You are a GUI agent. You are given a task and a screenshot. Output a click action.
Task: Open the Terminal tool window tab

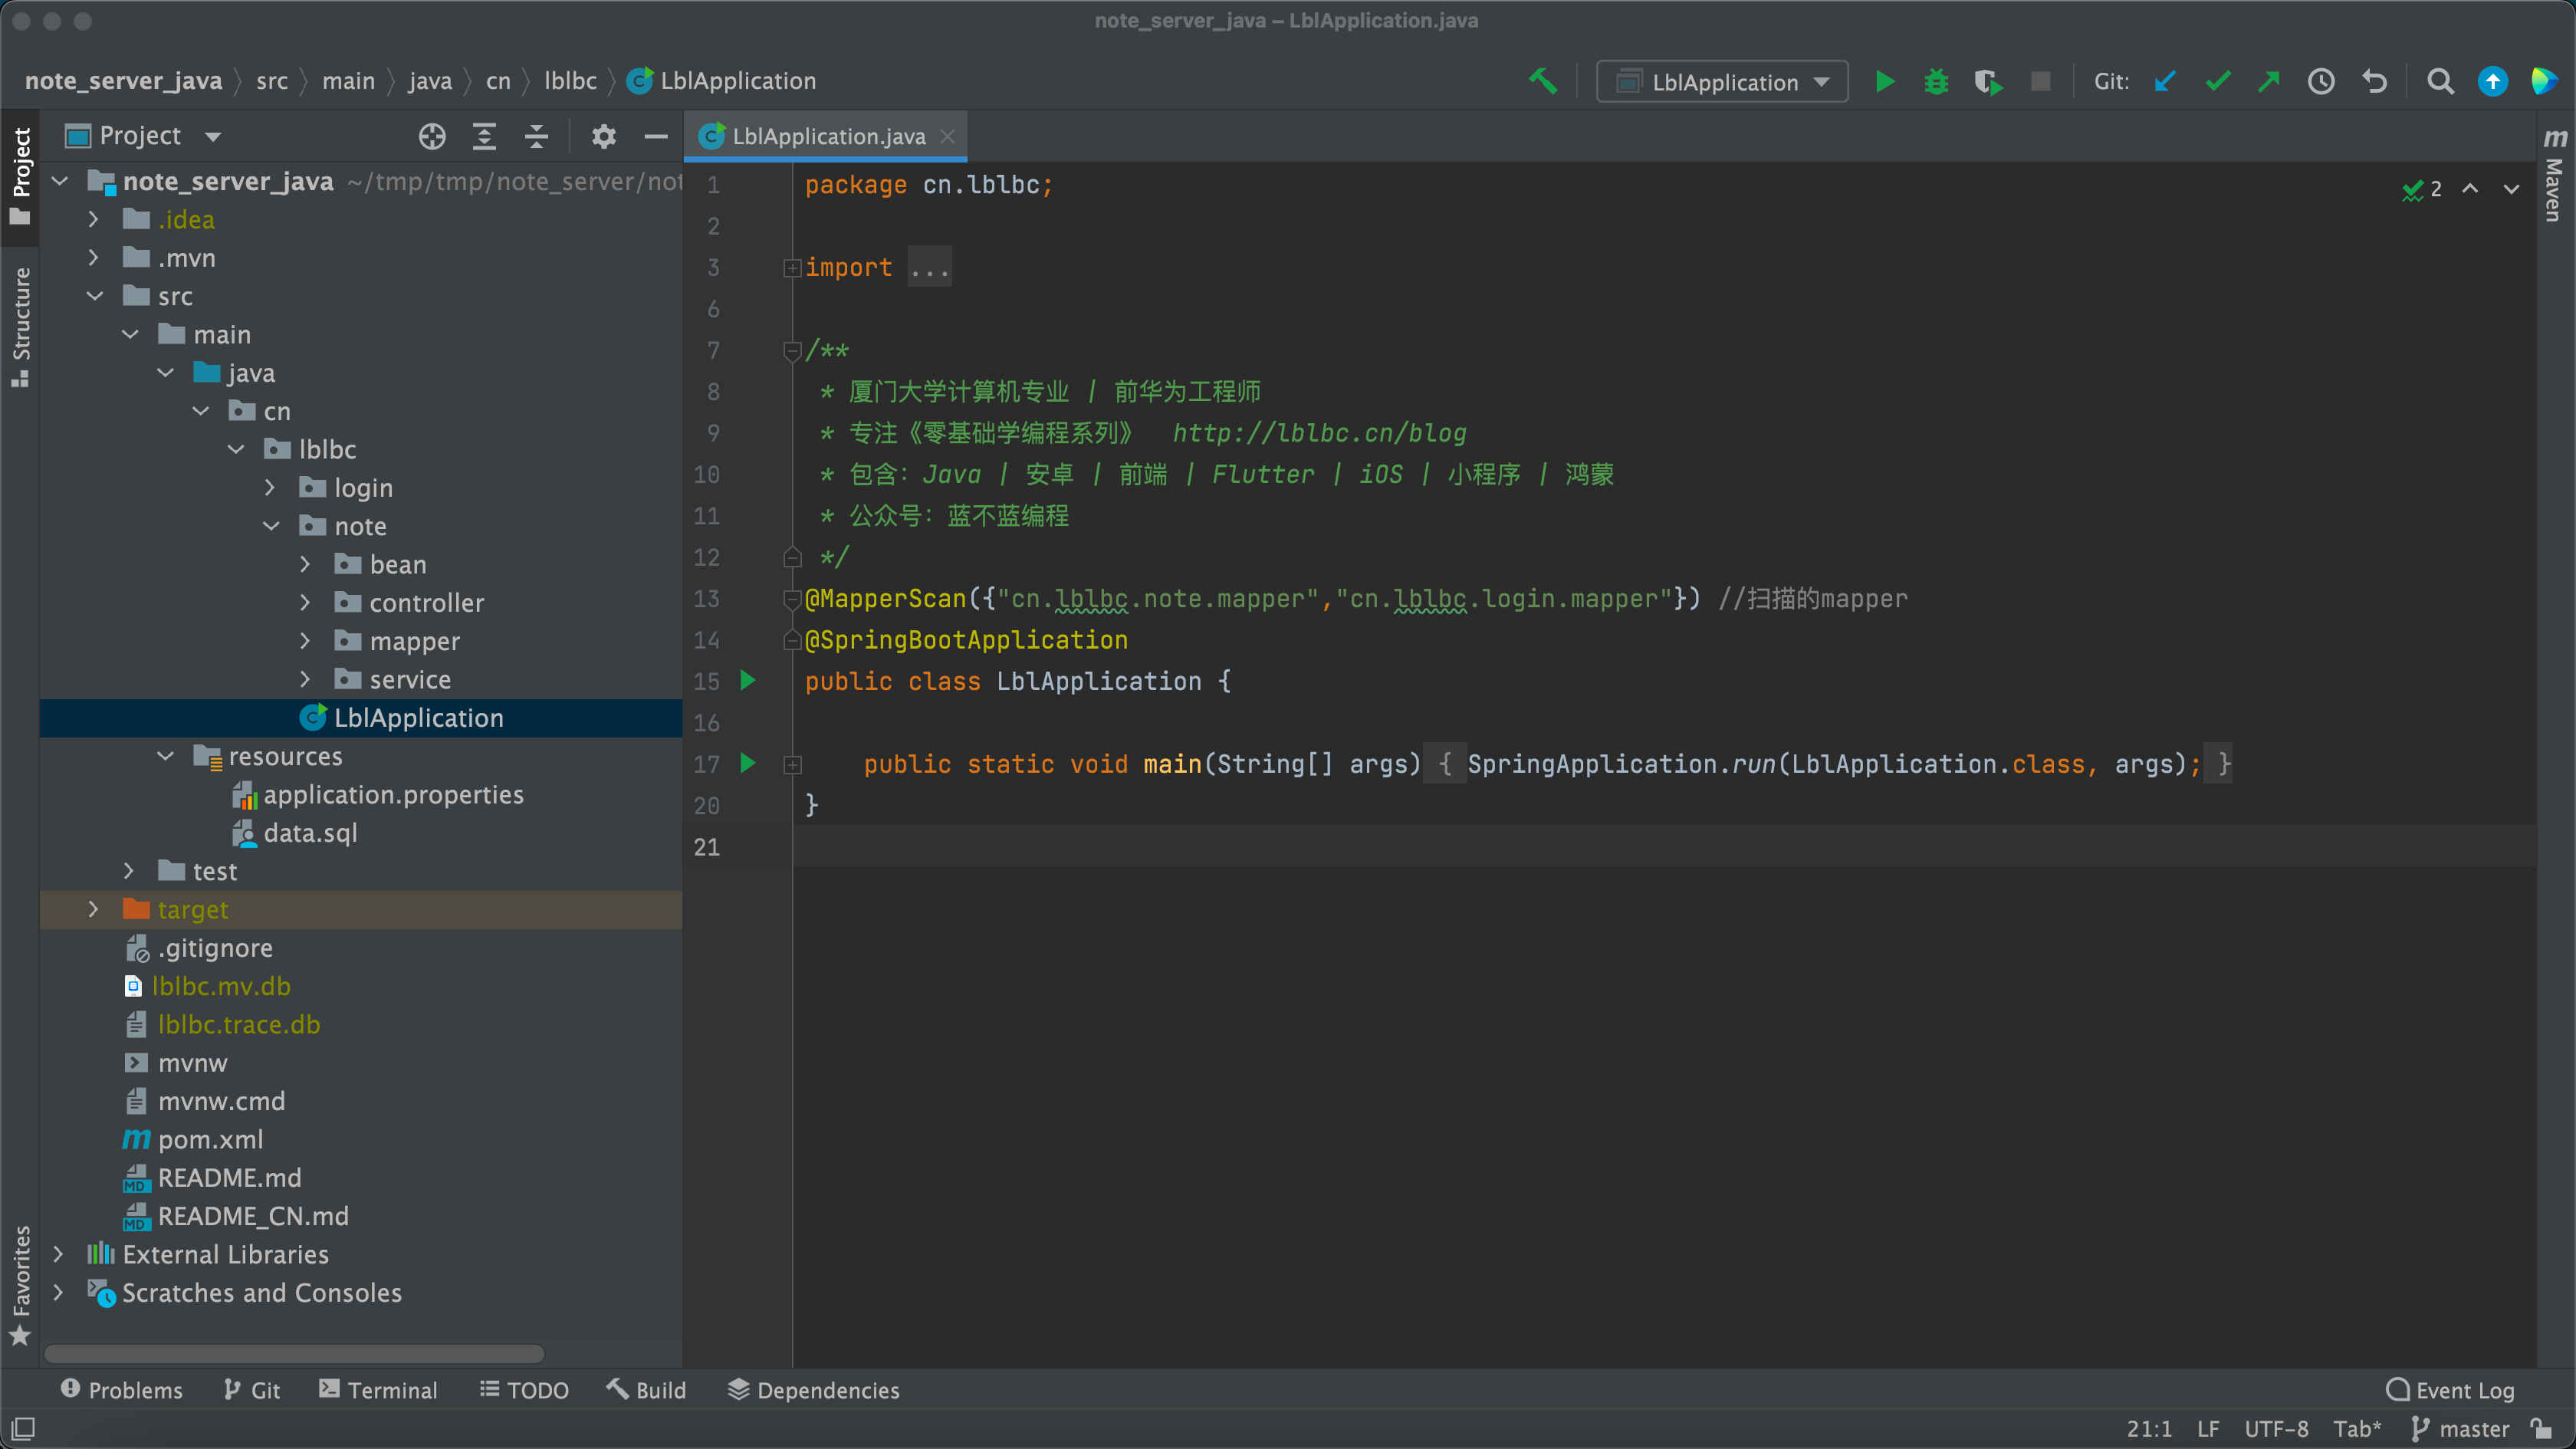point(378,1390)
